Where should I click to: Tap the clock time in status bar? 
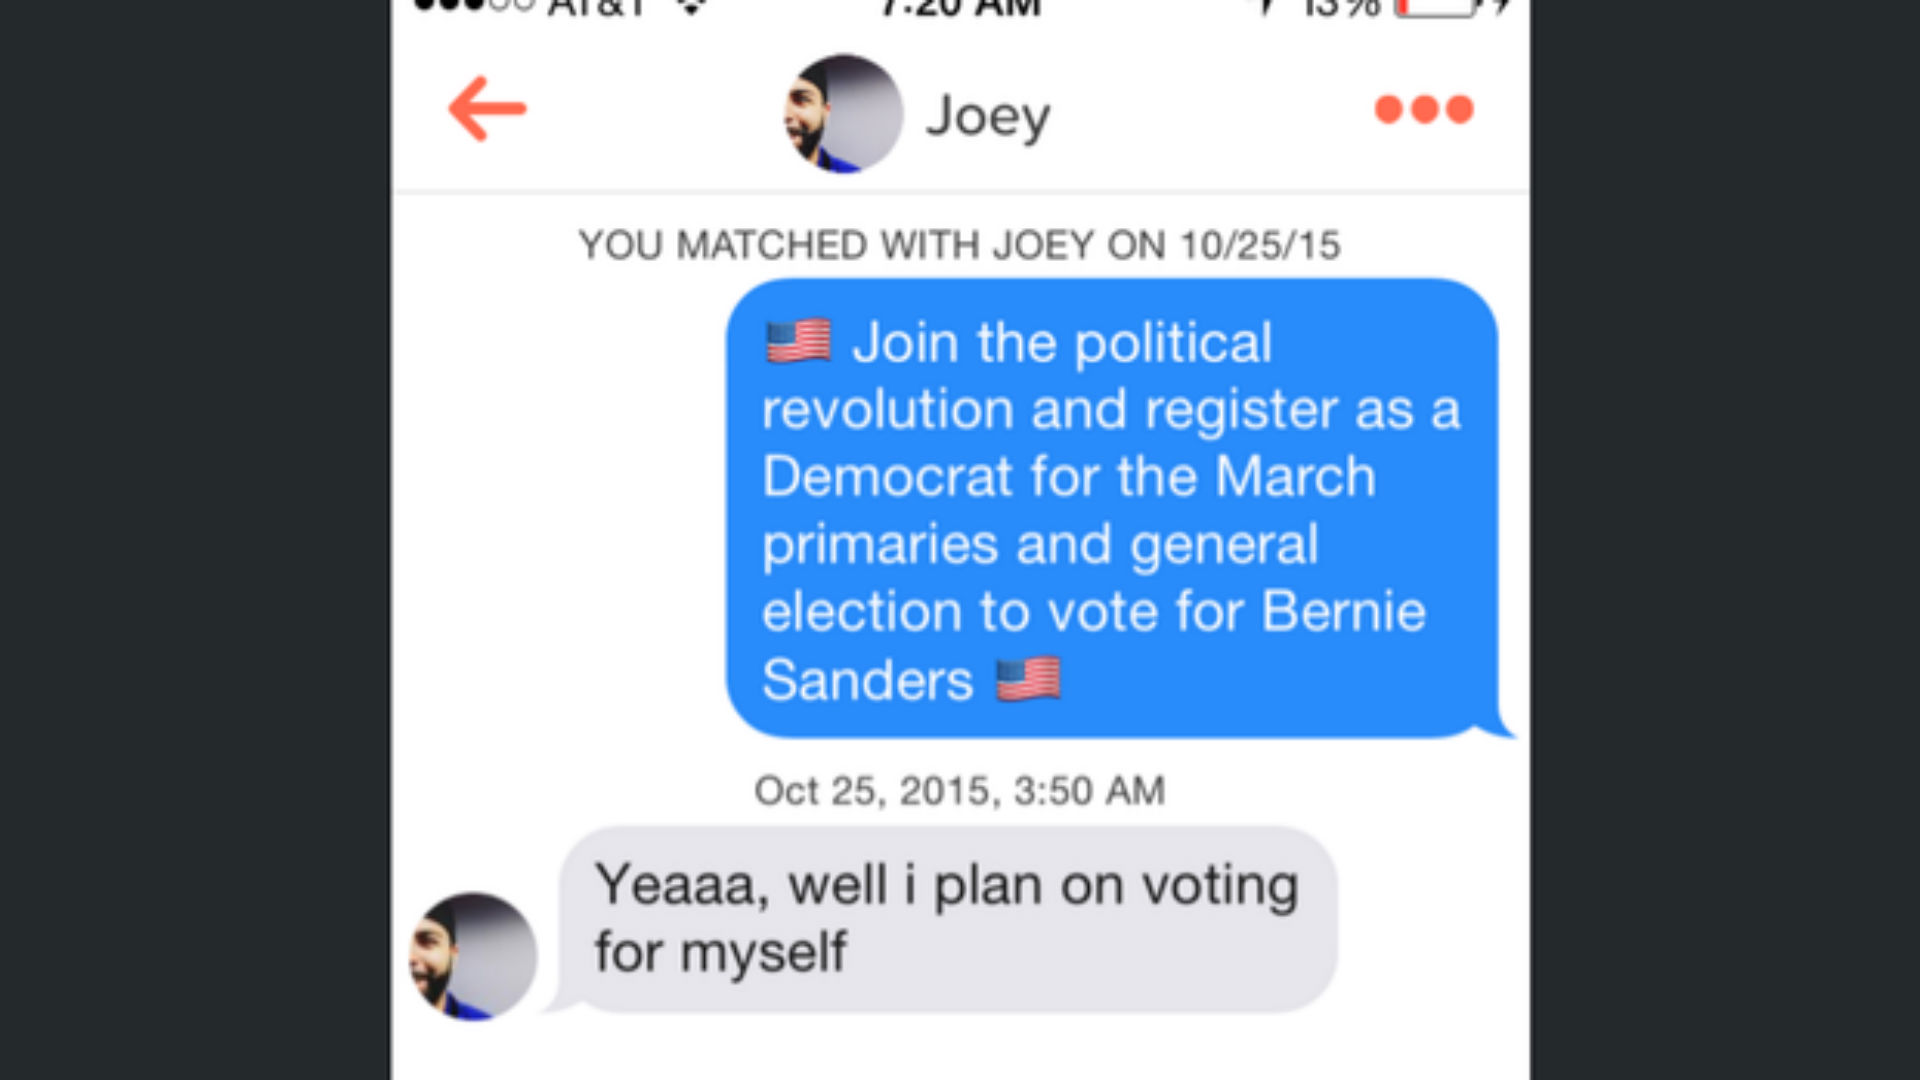(x=960, y=6)
